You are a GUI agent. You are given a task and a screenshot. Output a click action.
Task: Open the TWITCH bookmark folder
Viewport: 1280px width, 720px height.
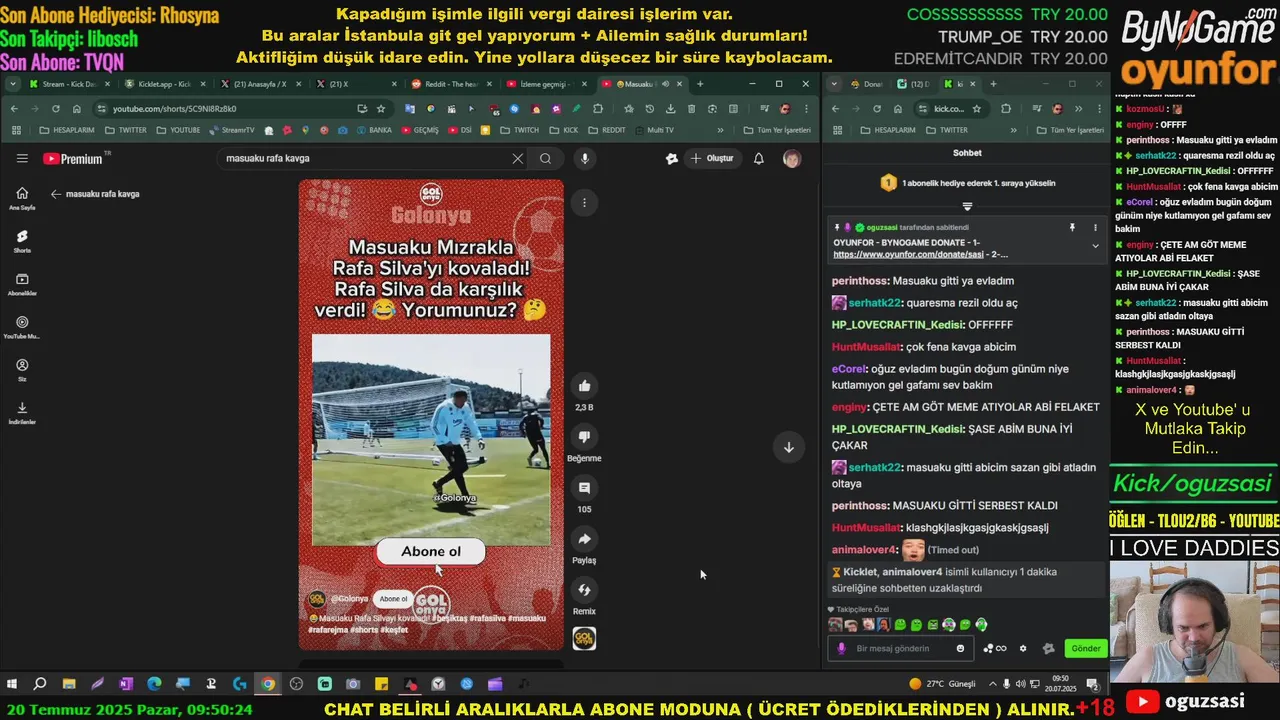point(519,130)
